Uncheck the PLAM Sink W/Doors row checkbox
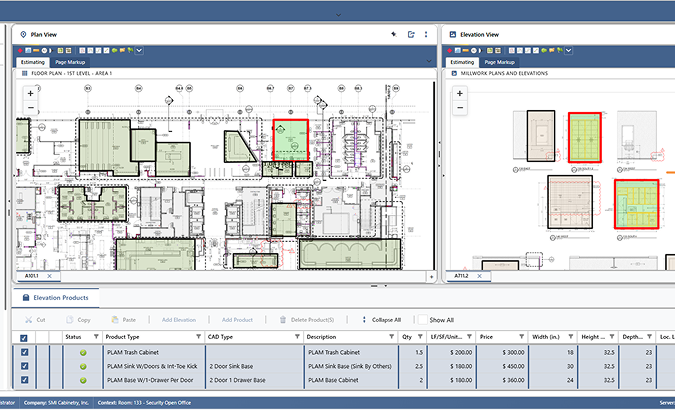This screenshot has width=676, height=410. click(x=25, y=366)
